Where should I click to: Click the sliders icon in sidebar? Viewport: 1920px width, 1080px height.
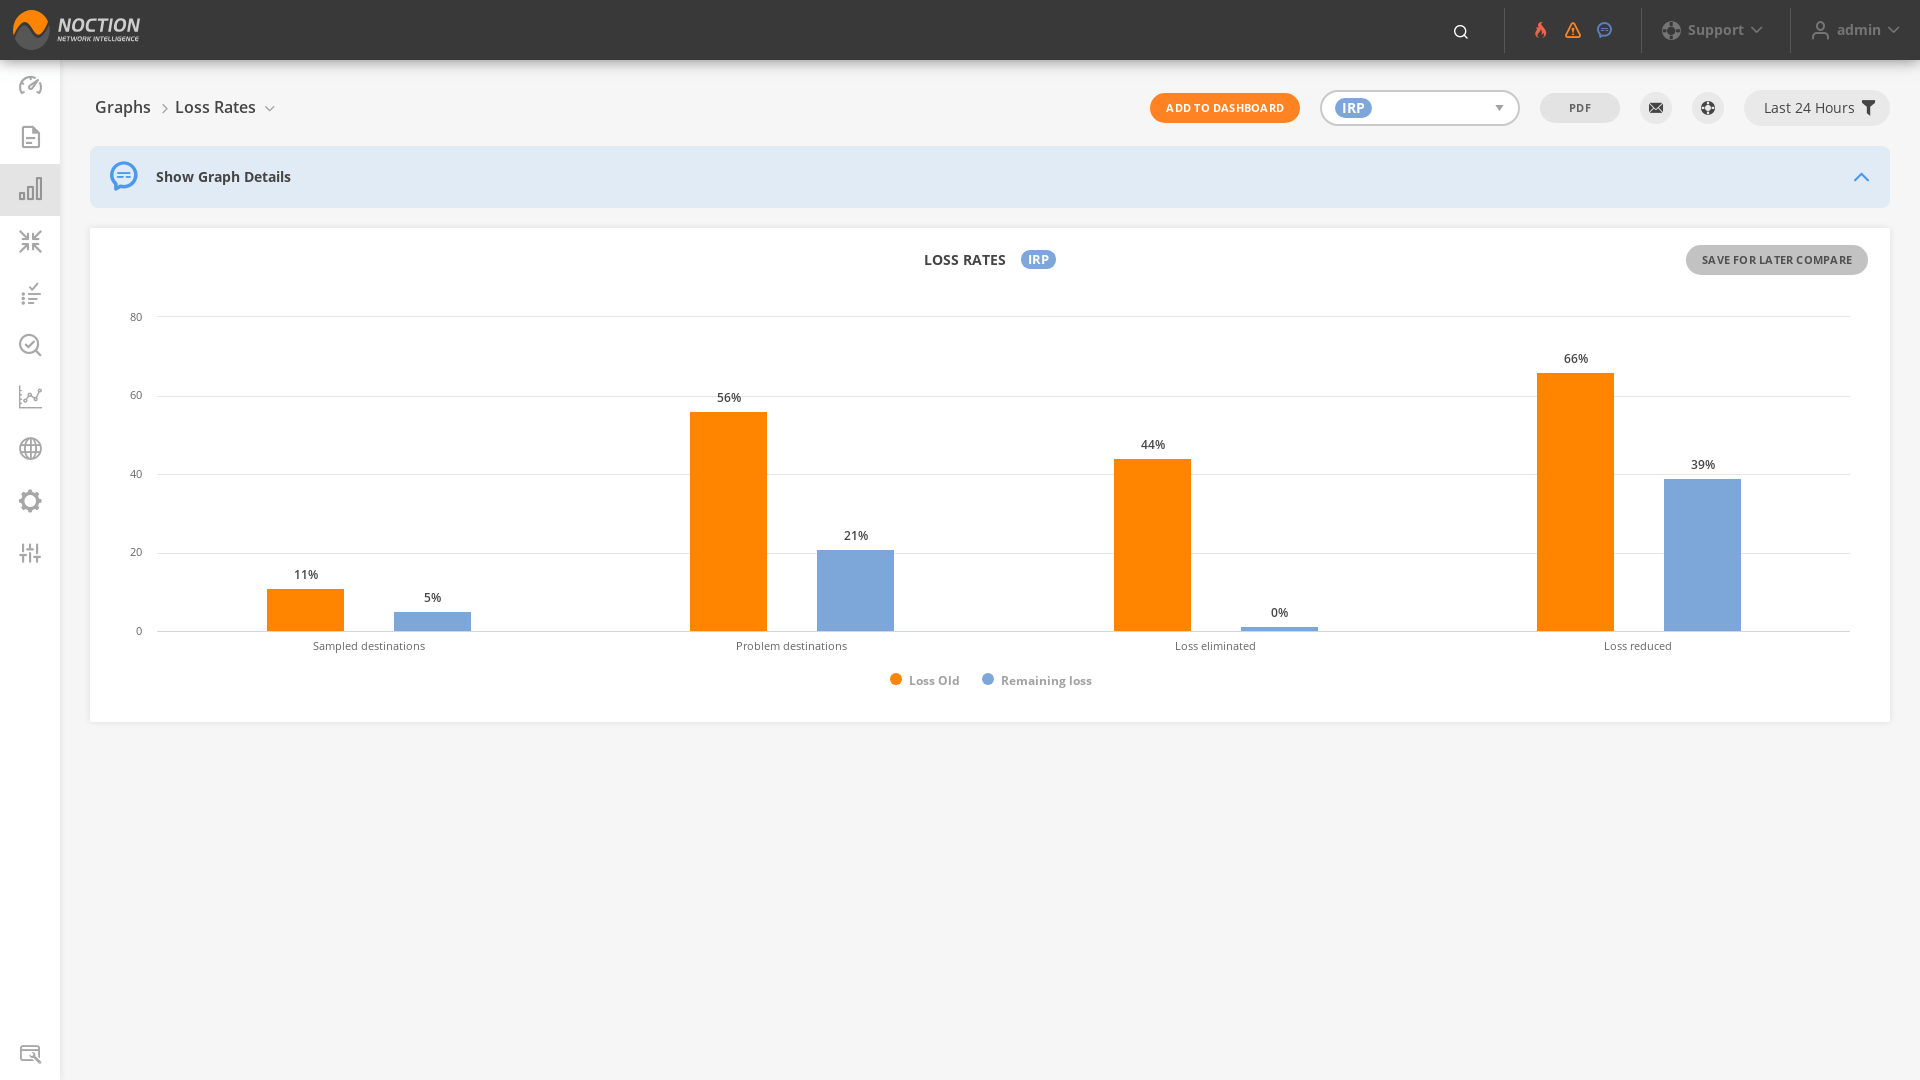coord(30,553)
